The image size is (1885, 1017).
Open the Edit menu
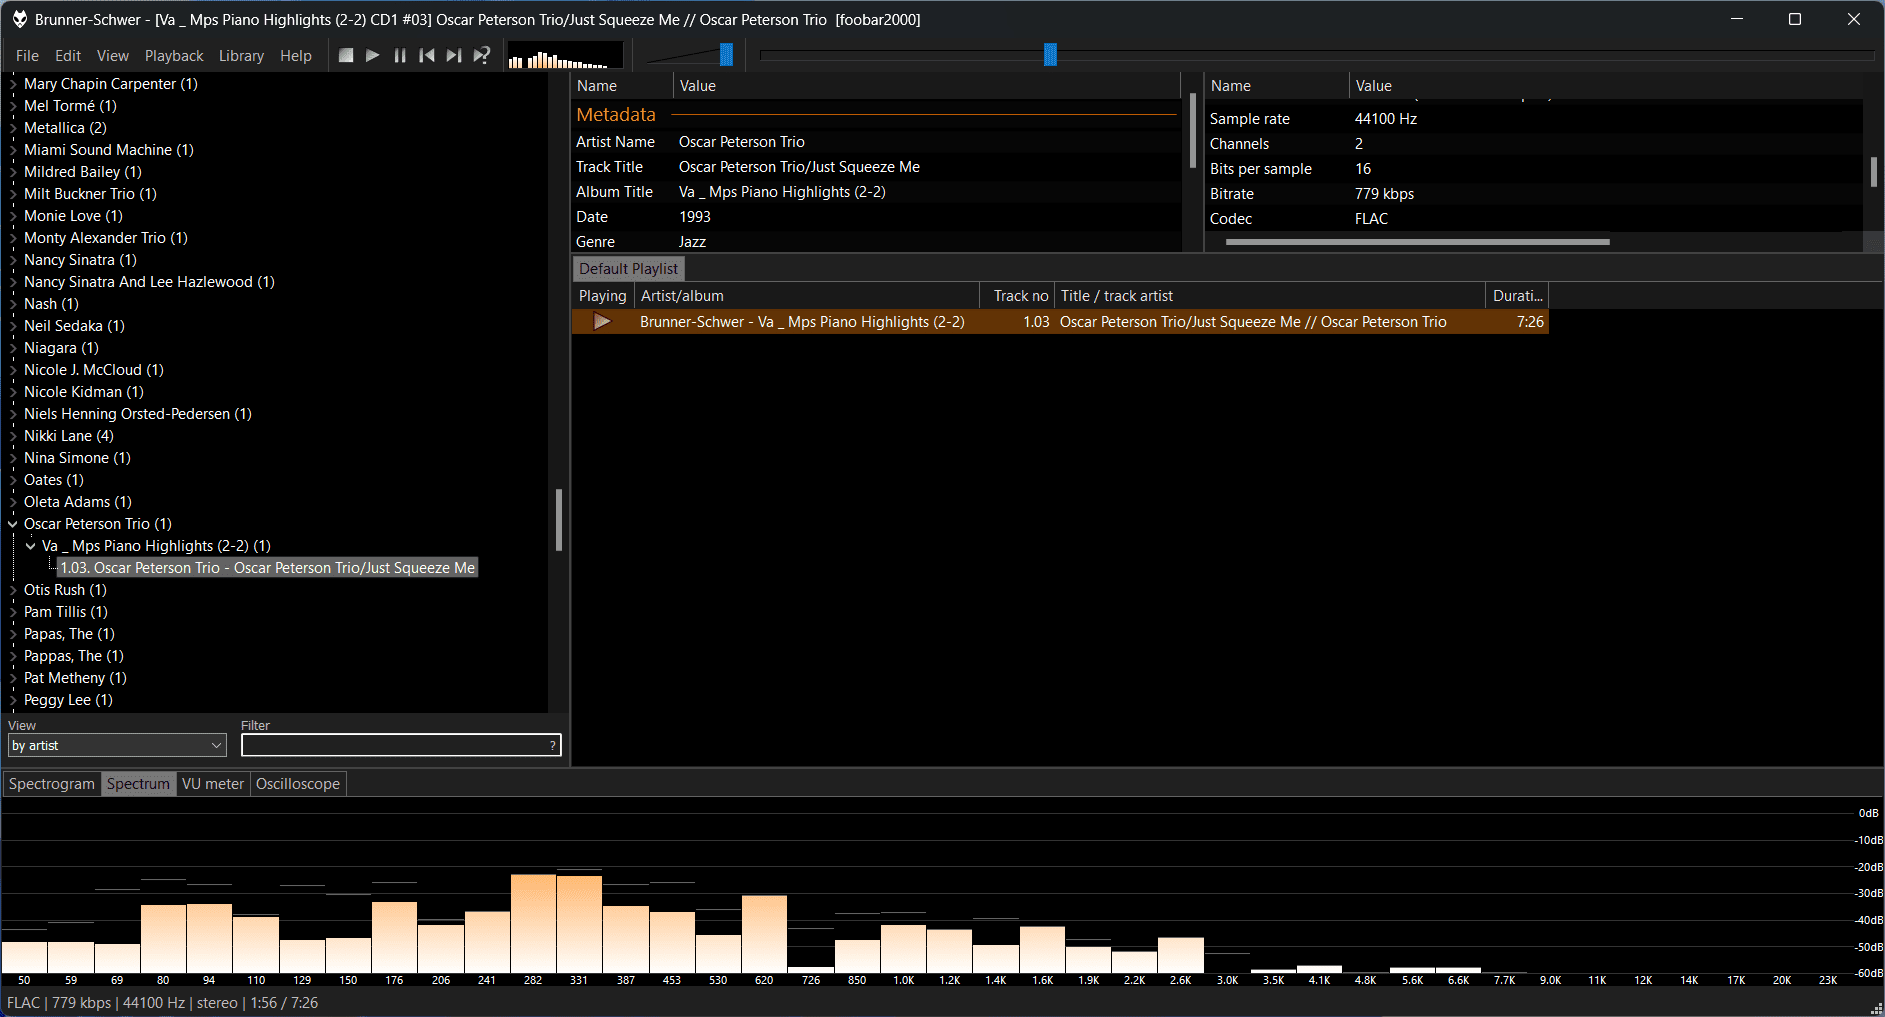68,56
